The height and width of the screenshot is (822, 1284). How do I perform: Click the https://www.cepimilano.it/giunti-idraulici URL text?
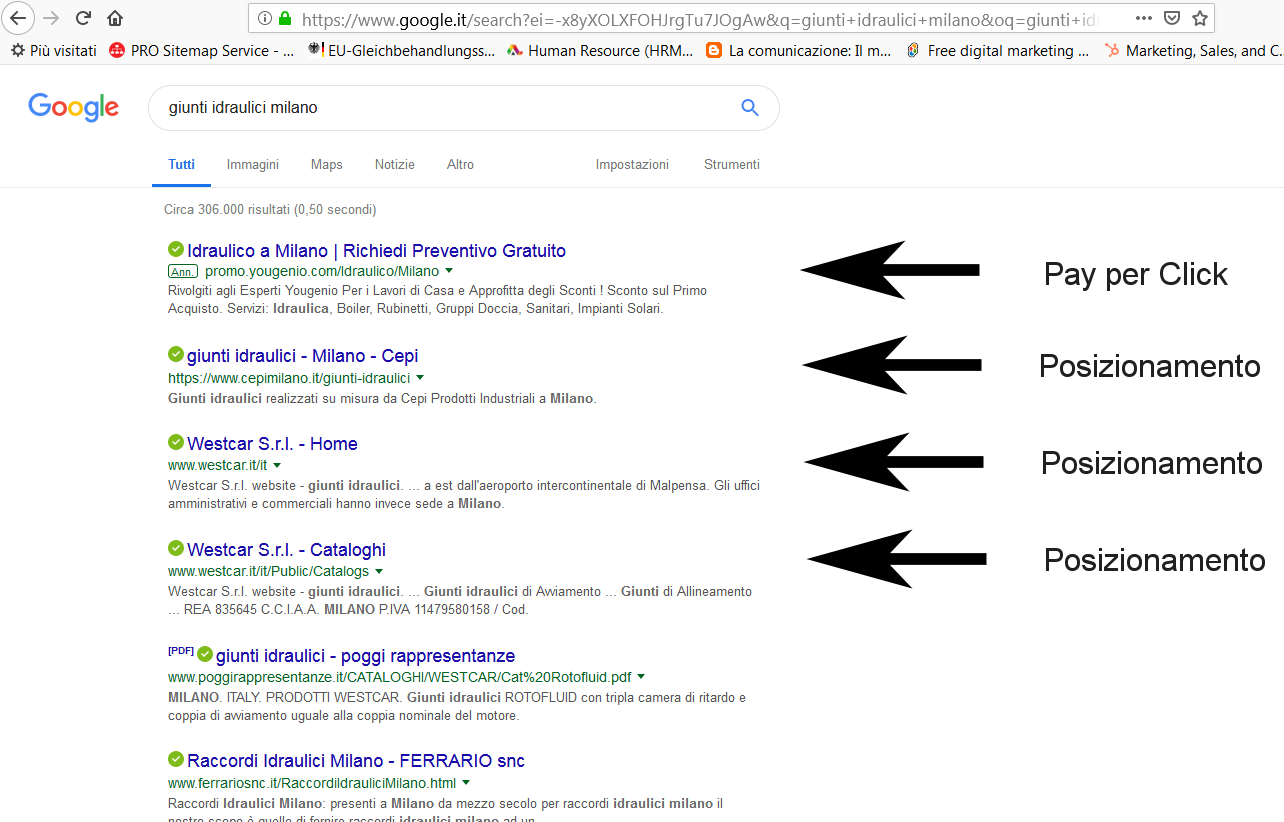tap(289, 378)
